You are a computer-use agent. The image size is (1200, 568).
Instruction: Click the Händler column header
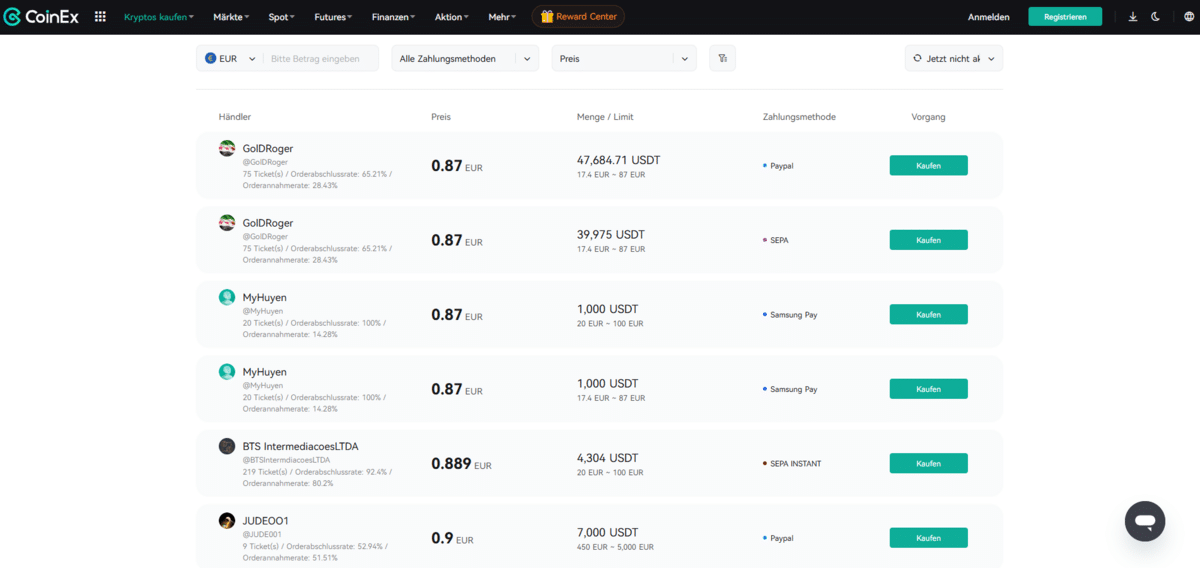(235, 117)
